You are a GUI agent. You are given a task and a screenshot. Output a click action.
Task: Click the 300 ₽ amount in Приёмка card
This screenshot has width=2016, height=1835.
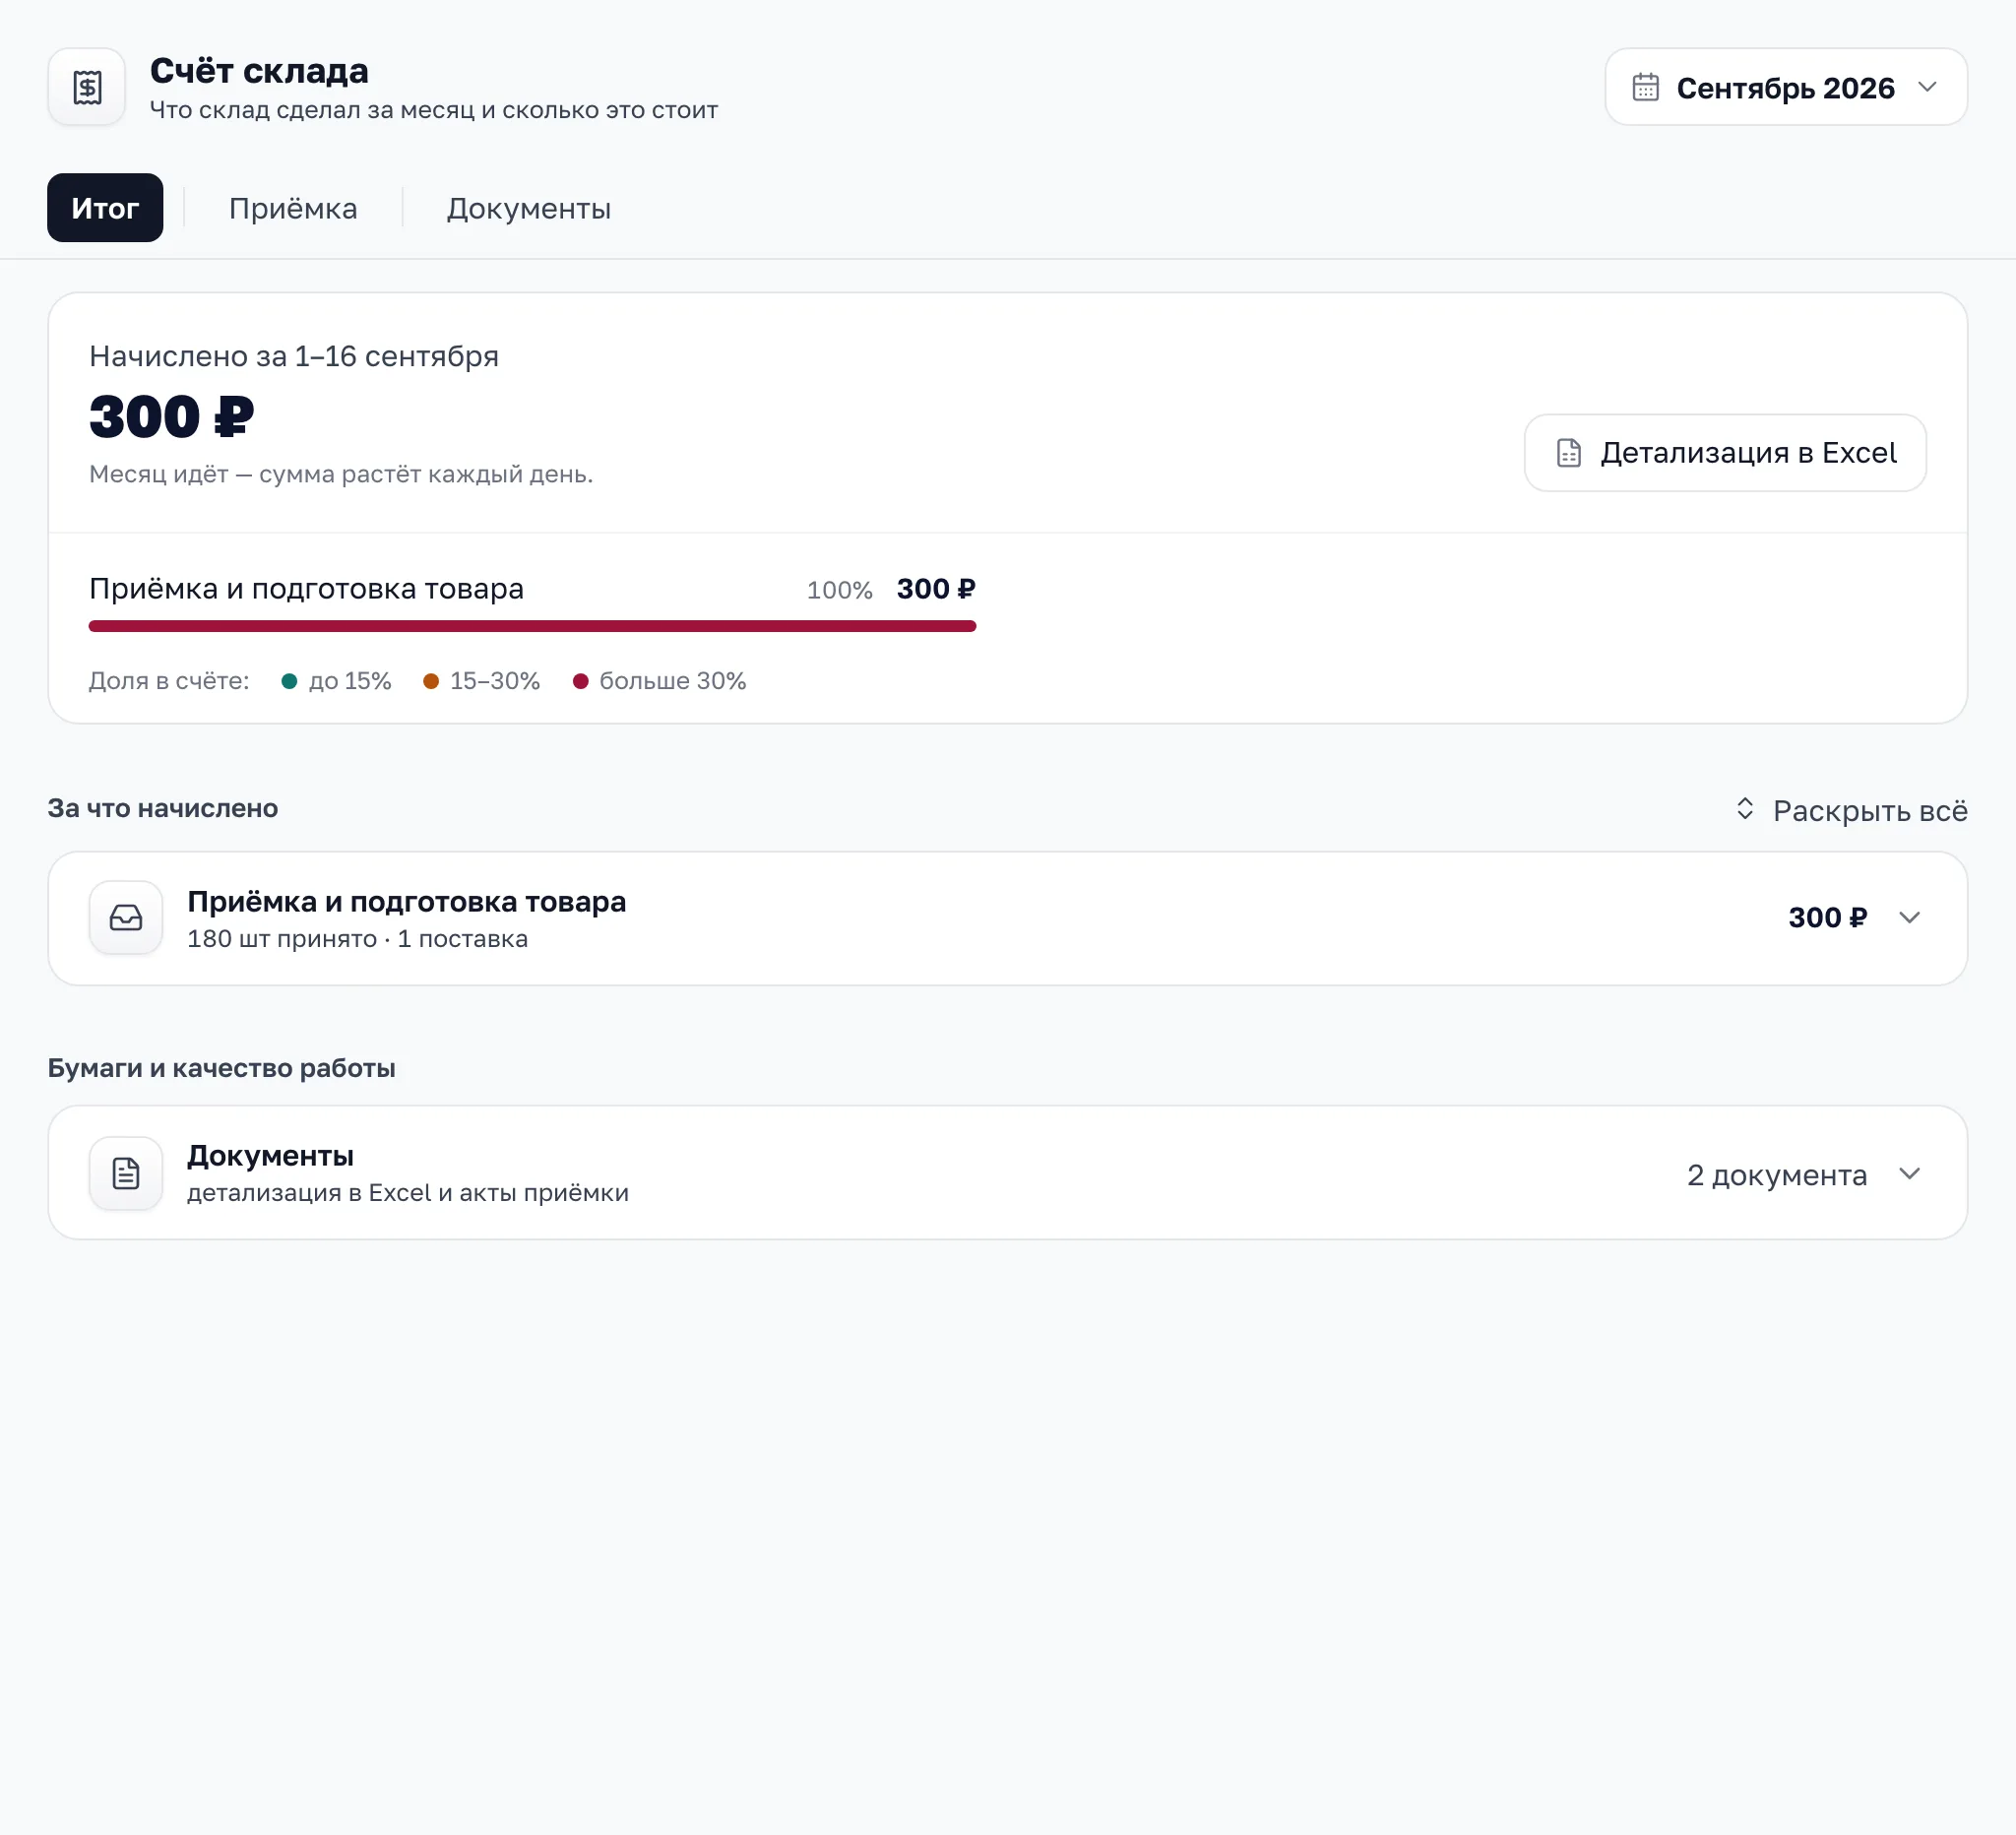click(1827, 918)
